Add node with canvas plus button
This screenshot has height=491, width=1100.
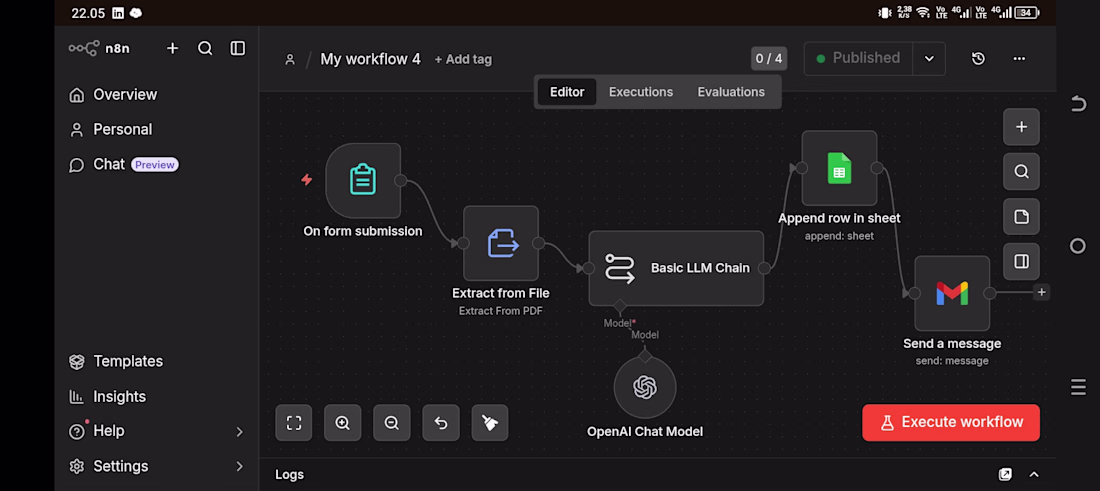[x=1021, y=127]
